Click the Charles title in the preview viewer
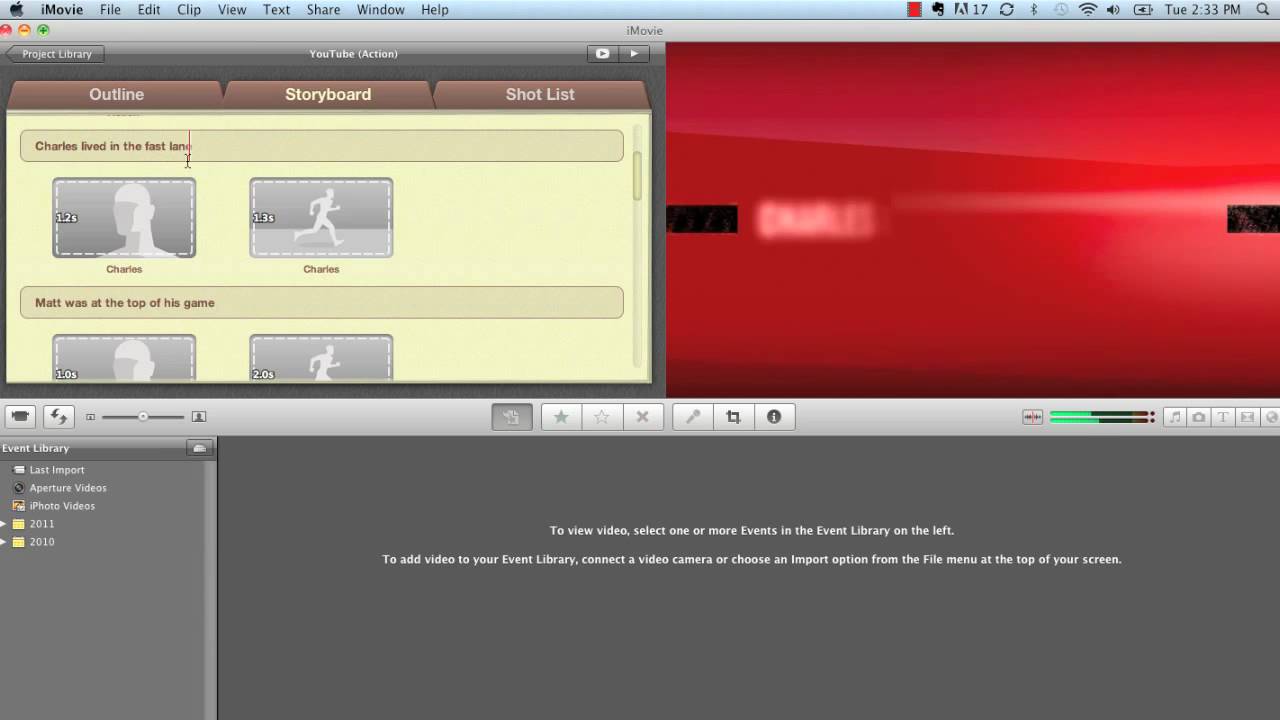 click(x=816, y=219)
